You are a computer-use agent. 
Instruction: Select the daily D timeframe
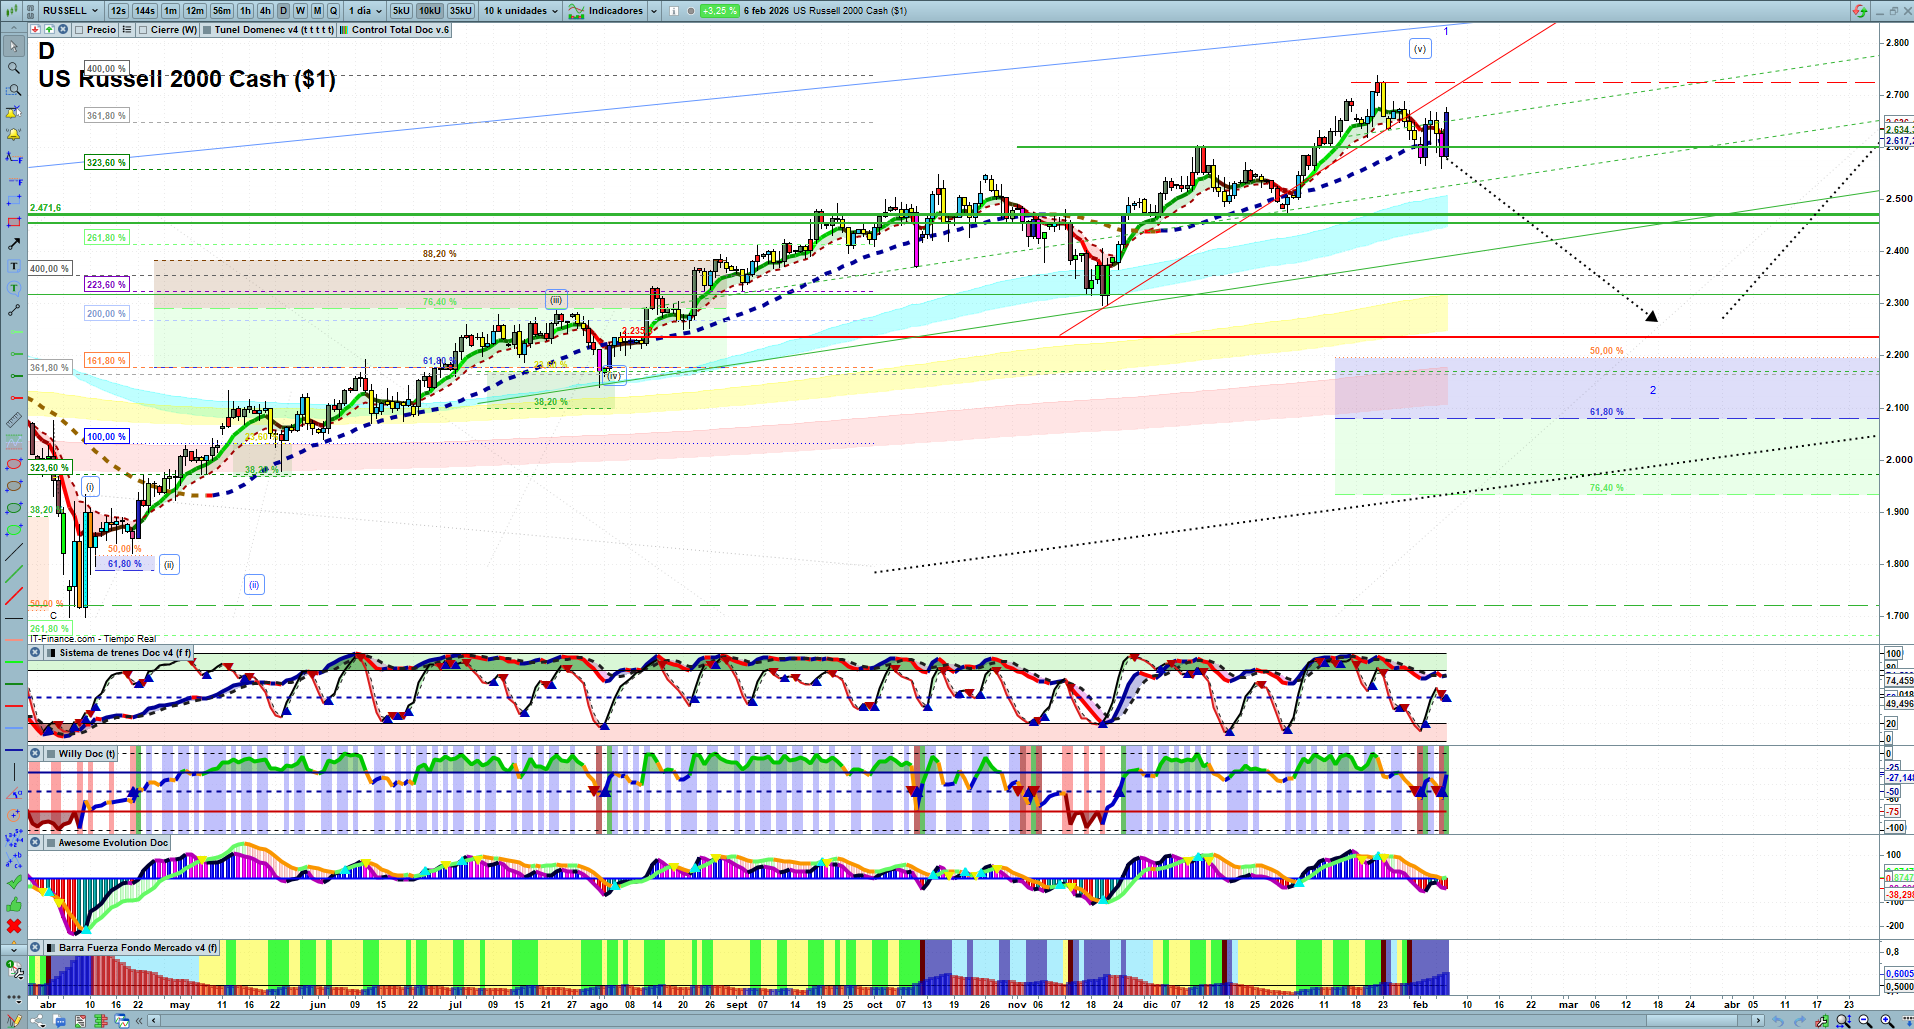click(283, 11)
